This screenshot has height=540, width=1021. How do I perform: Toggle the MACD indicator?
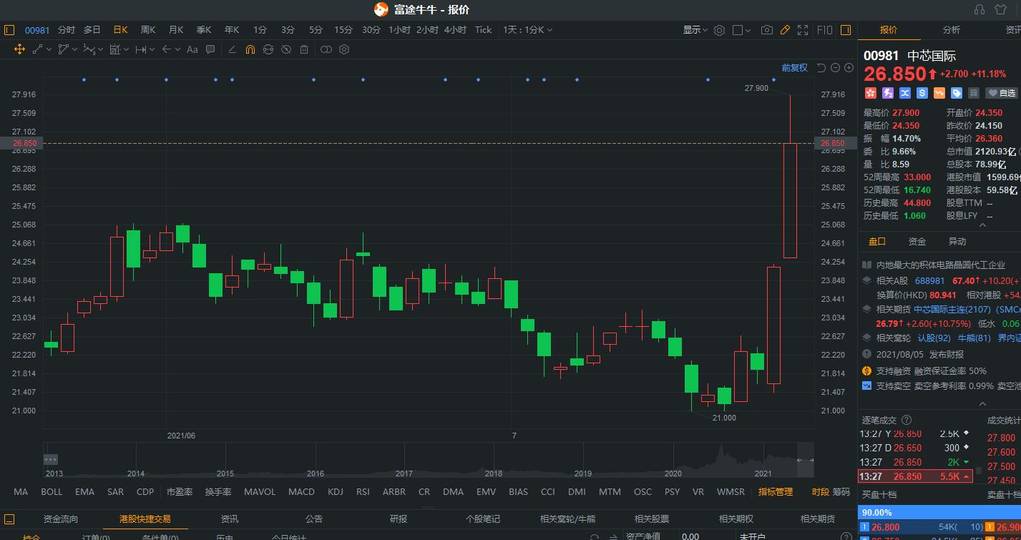coord(301,492)
